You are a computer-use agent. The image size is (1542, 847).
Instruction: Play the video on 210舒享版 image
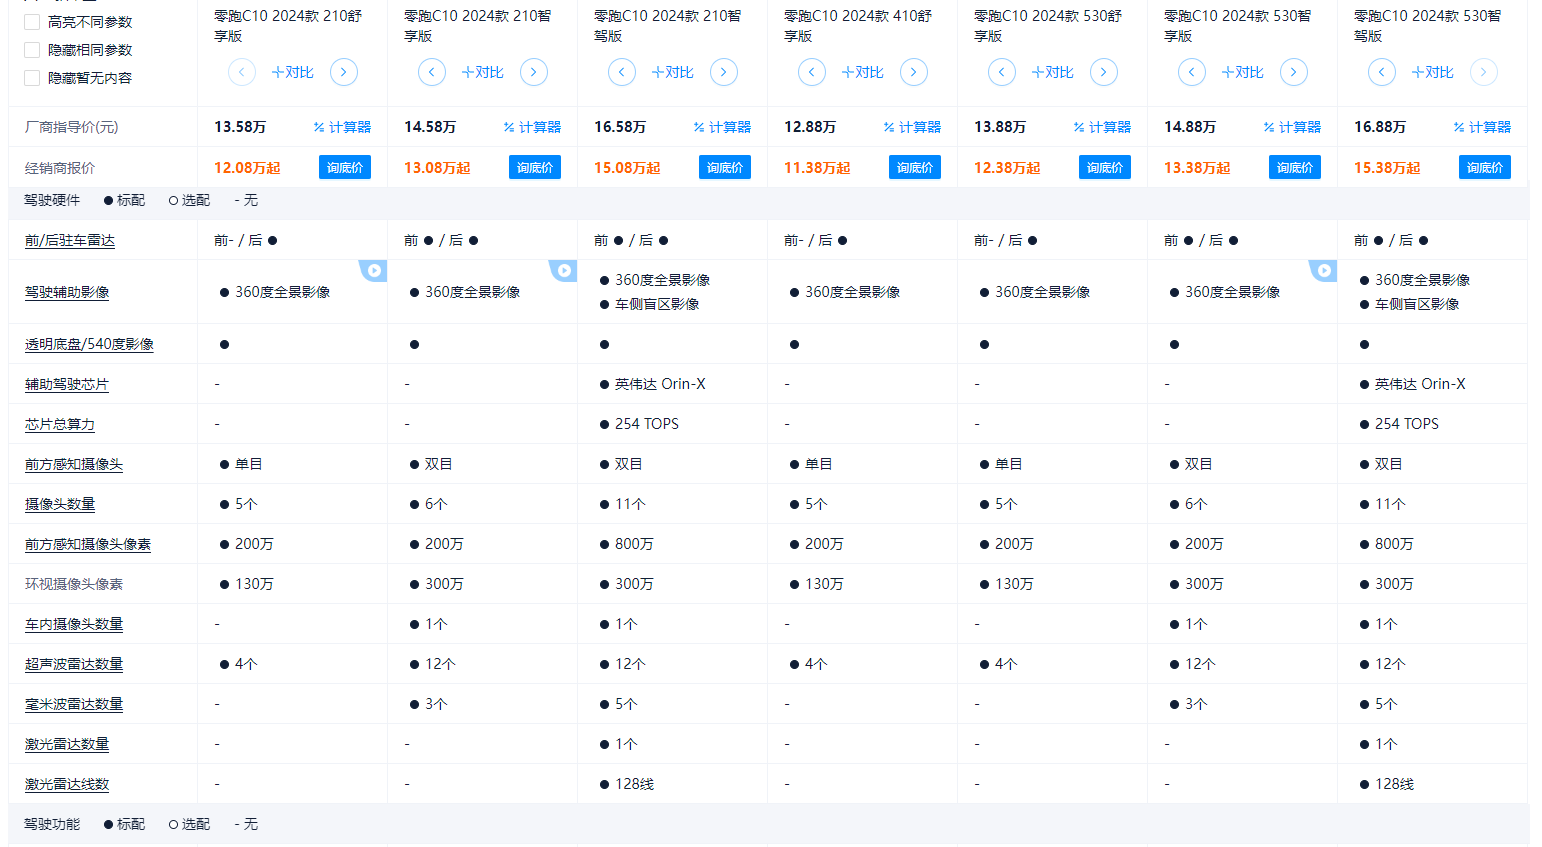click(373, 270)
